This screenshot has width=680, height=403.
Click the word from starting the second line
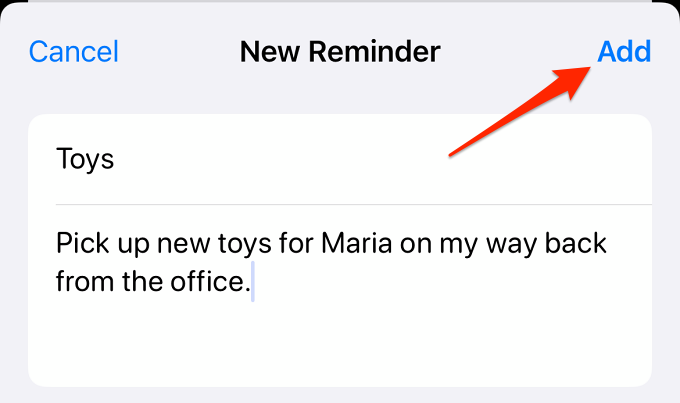click(85, 281)
